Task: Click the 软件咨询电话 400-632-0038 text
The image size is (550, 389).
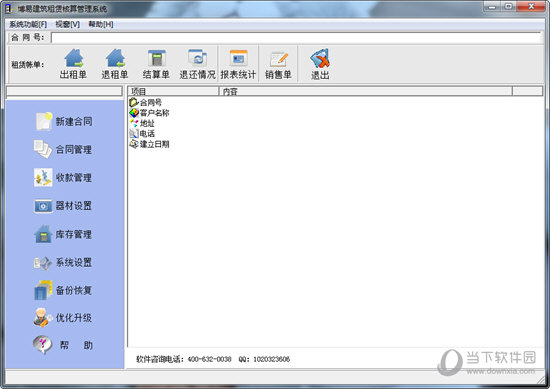Action: click(184, 359)
